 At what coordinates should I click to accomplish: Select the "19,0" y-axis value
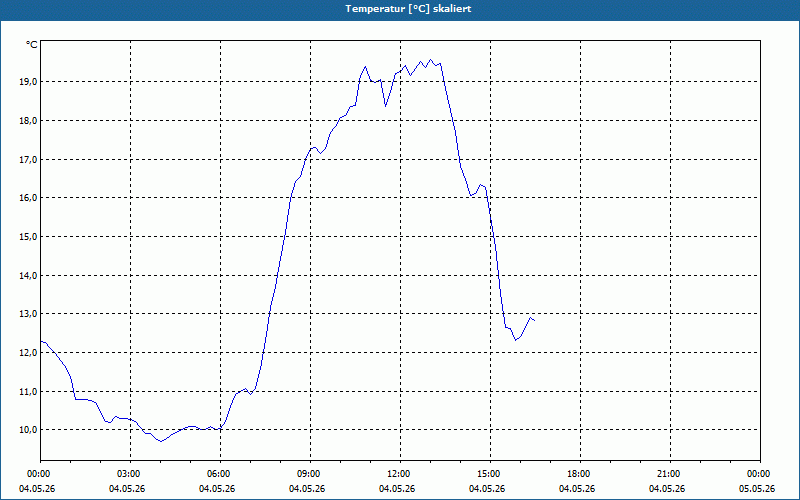pyautogui.click(x=28, y=82)
